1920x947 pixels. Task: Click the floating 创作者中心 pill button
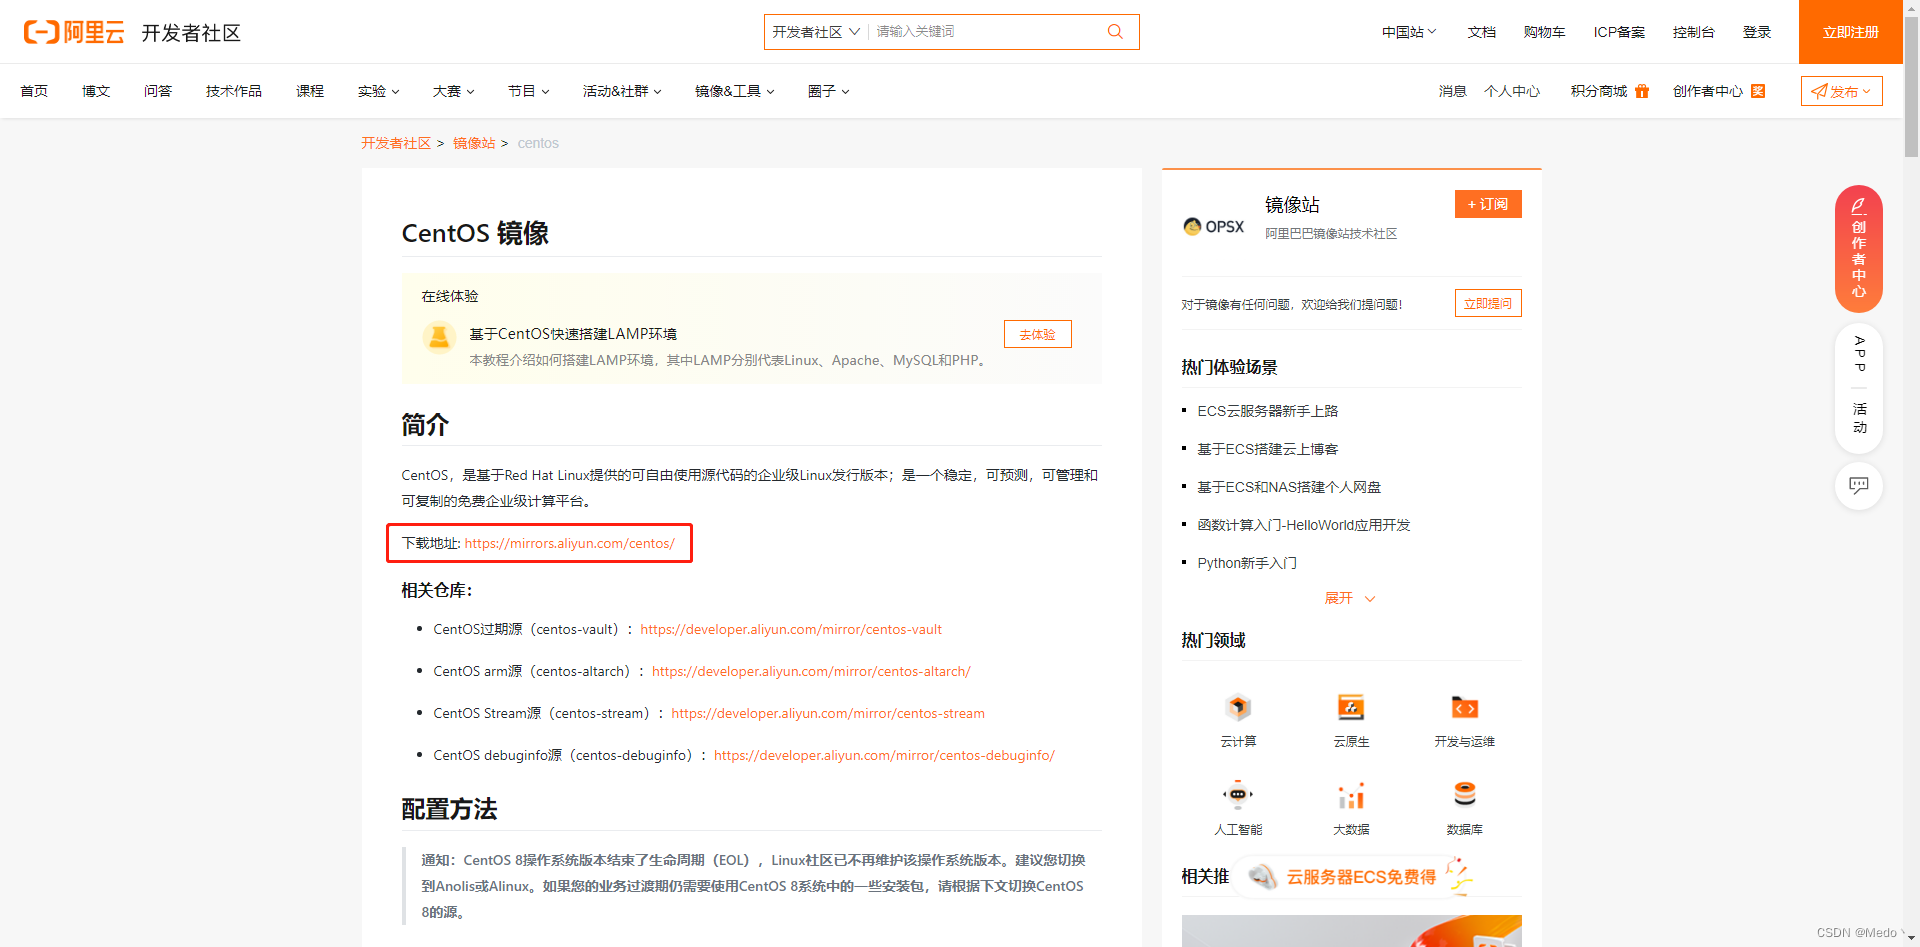pos(1859,249)
